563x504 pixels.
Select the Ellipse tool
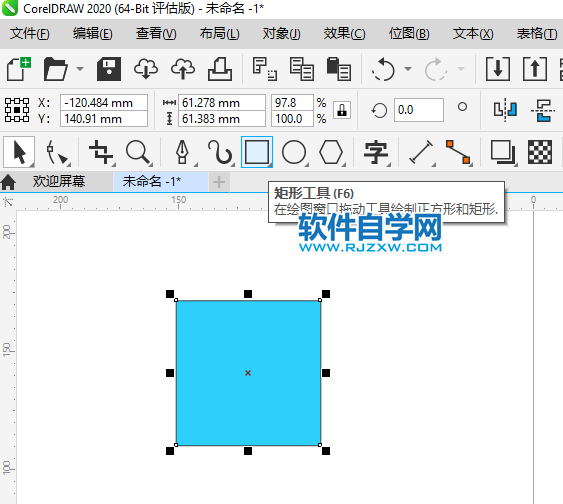point(294,153)
